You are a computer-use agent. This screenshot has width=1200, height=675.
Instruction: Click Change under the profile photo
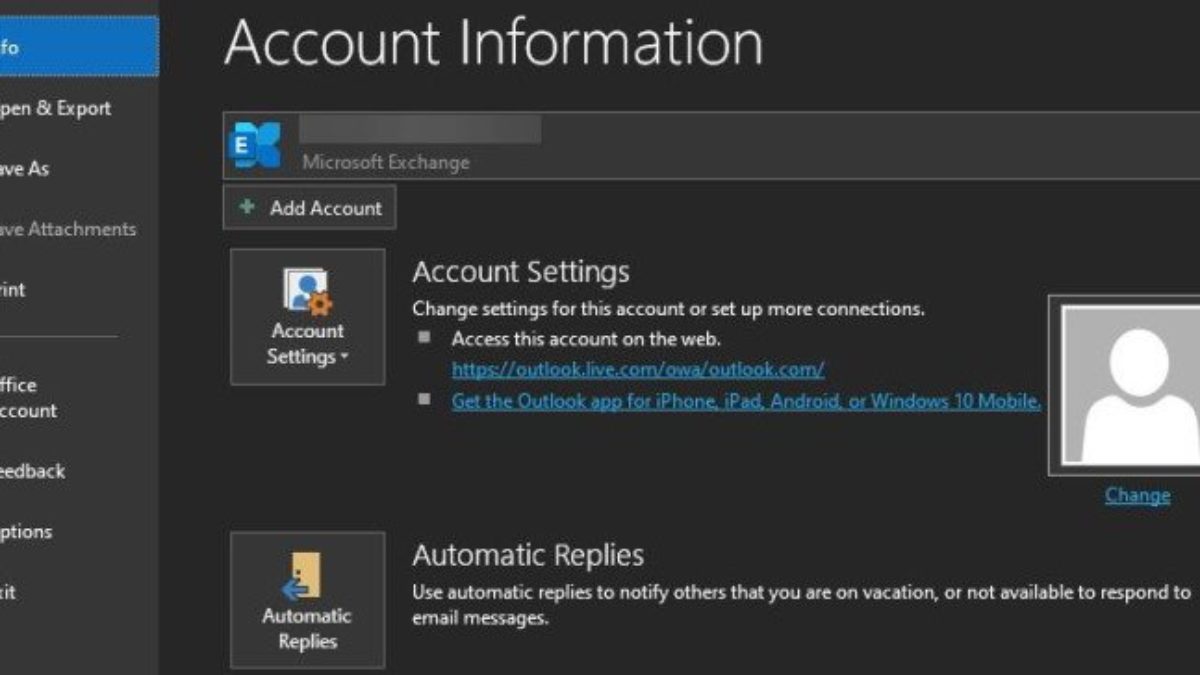pyautogui.click(x=1137, y=495)
